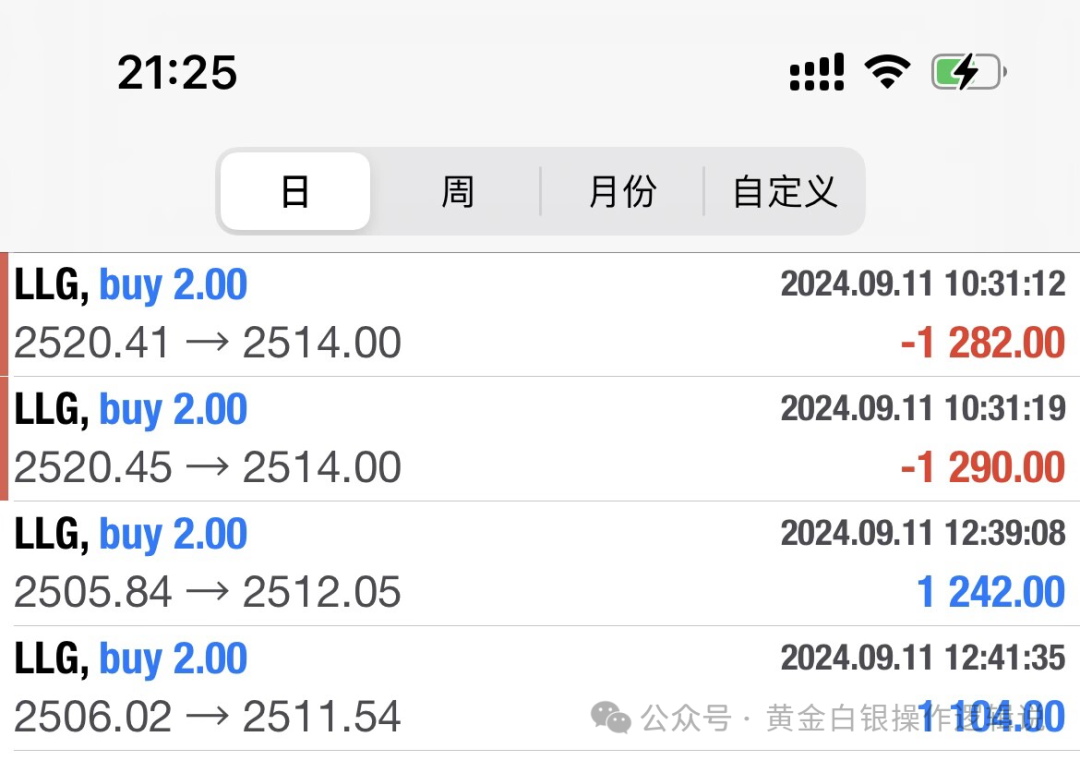Image resolution: width=1080 pixels, height=761 pixels.
Task: Open LLG trade closed at 10:31:19
Action: 540,439
